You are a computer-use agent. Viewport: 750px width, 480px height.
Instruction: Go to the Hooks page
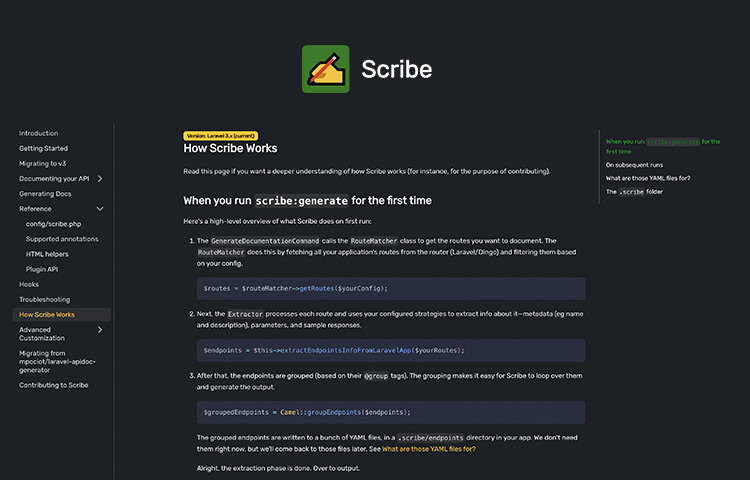pyautogui.click(x=29, y=284)
